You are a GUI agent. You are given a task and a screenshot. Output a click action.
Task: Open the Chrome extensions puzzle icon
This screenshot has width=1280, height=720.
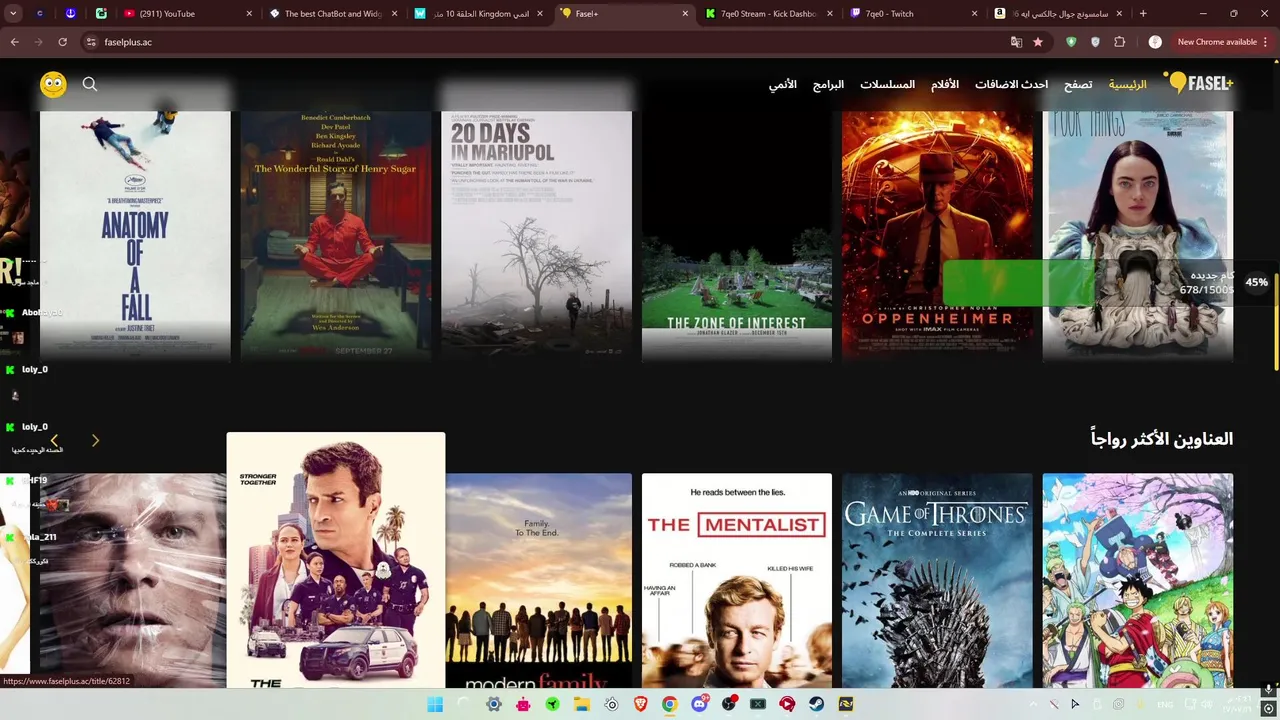click(x=1119, y=42)
